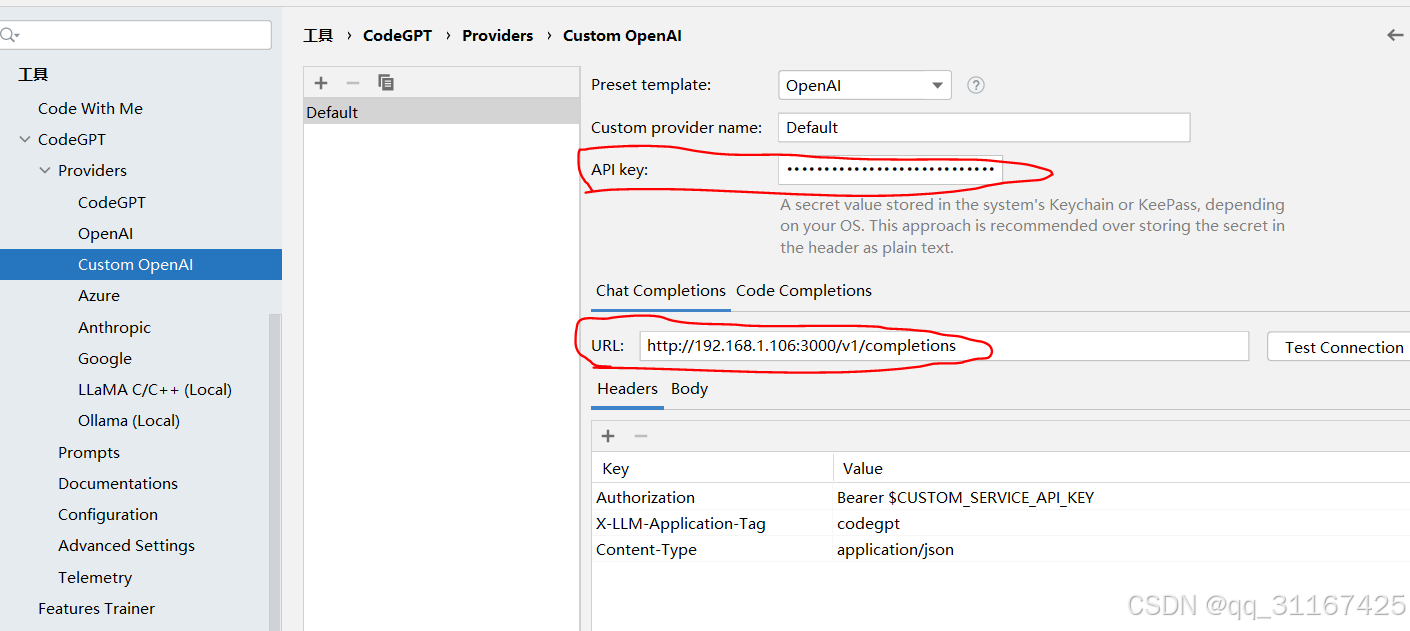The height and width of the screenshot is (631, 1410).
Task: Click the add header plus icon
Action: (x=608, y=436)
